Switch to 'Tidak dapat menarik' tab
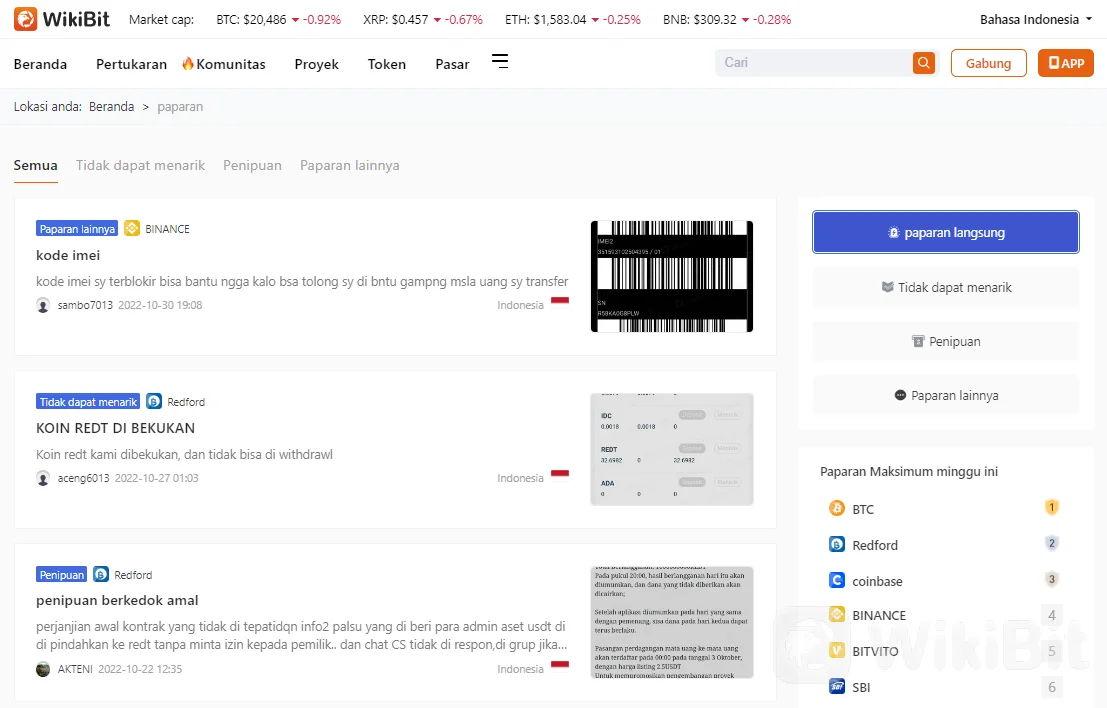This screenshot has width=1107, height=708. tap(140, 165)
